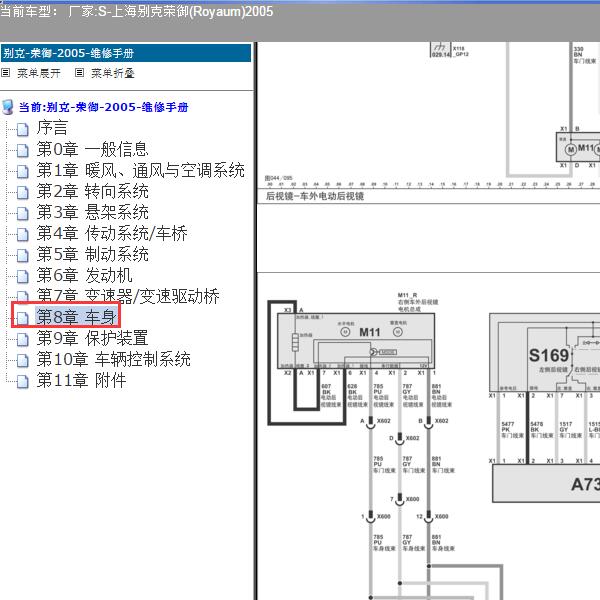Screen dimensions: 600x600
Task: Click the page icon beside 序言
Action: (x=23, y=130)
